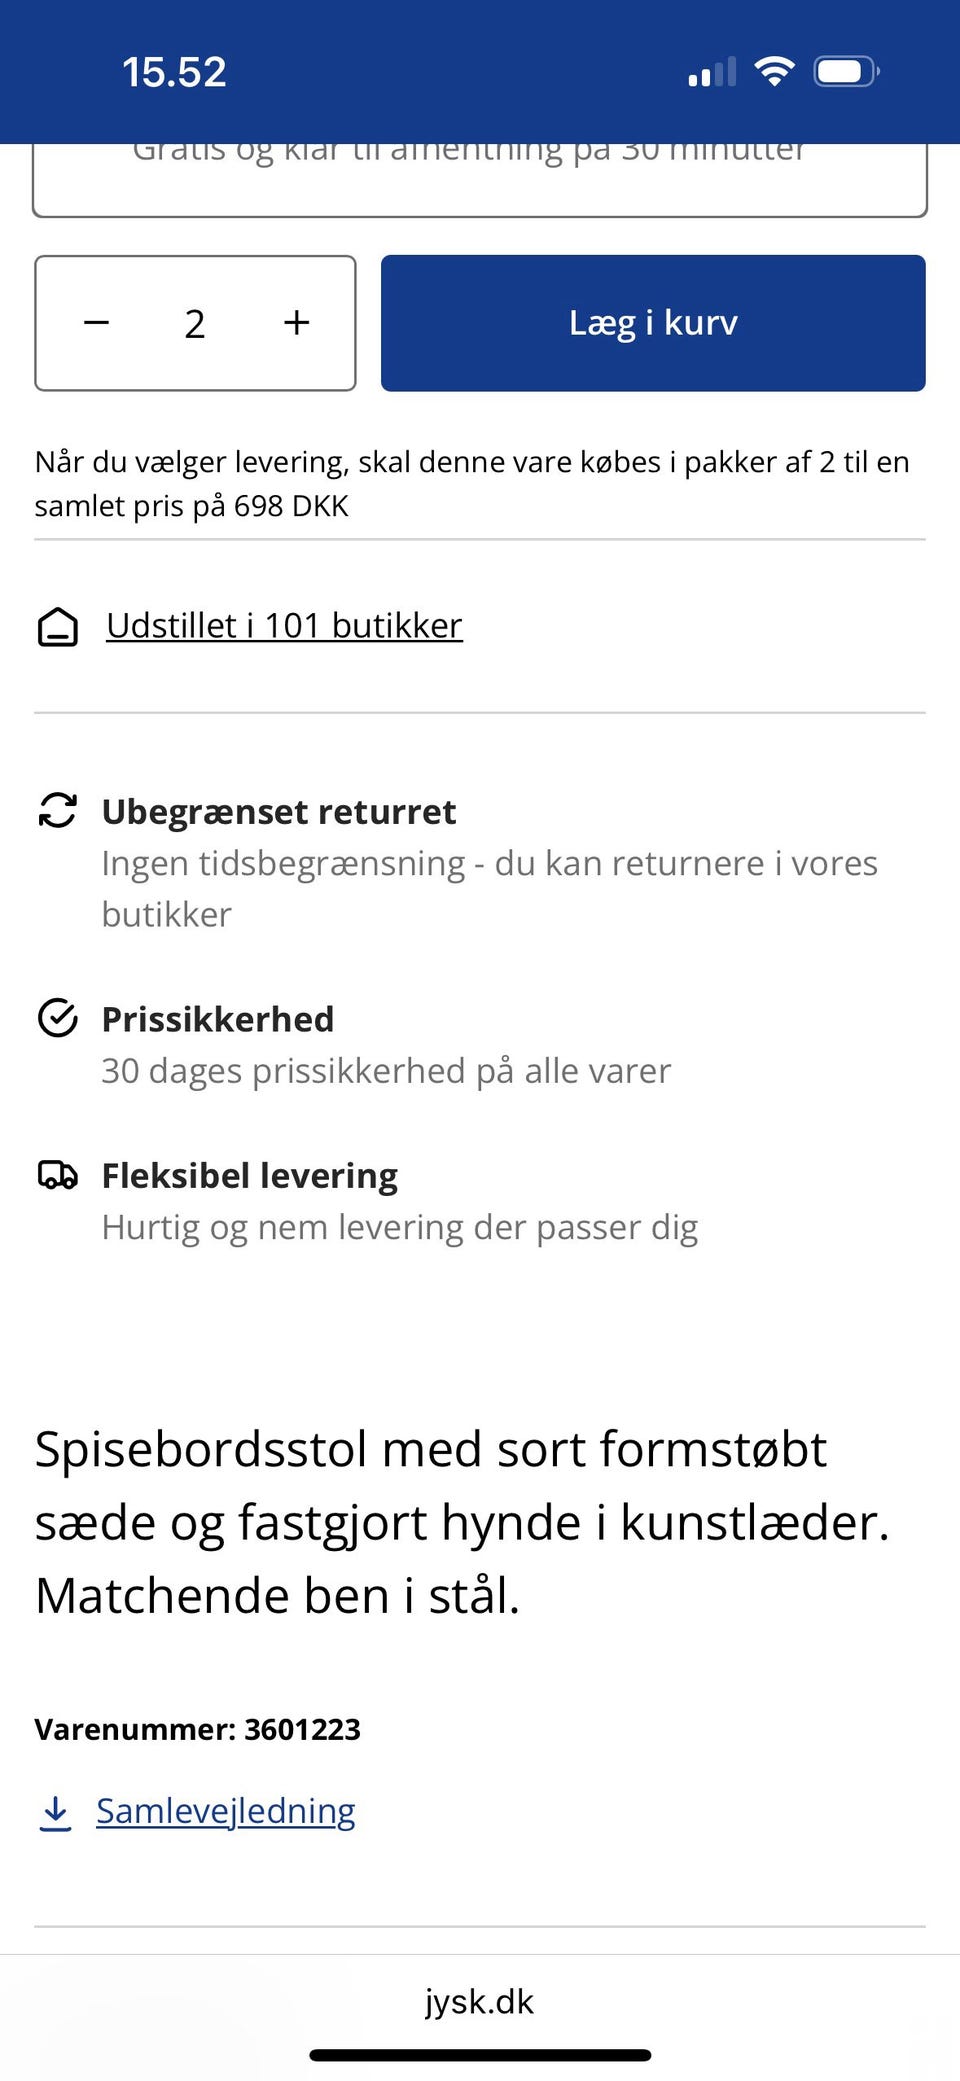
Task: Tap the battery indicator icon
Action: click(x=845, y=70)
